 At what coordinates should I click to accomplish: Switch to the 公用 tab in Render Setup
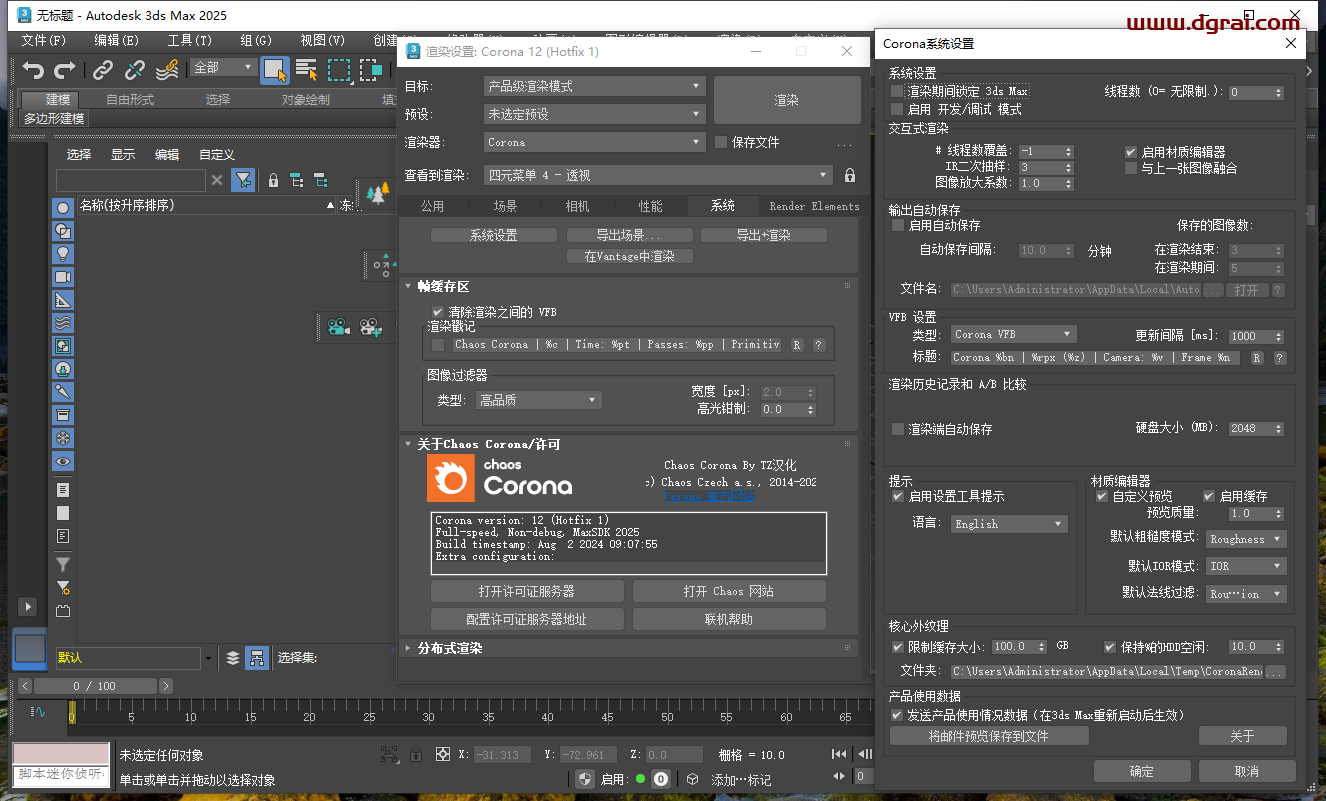(x=434, y=205)
